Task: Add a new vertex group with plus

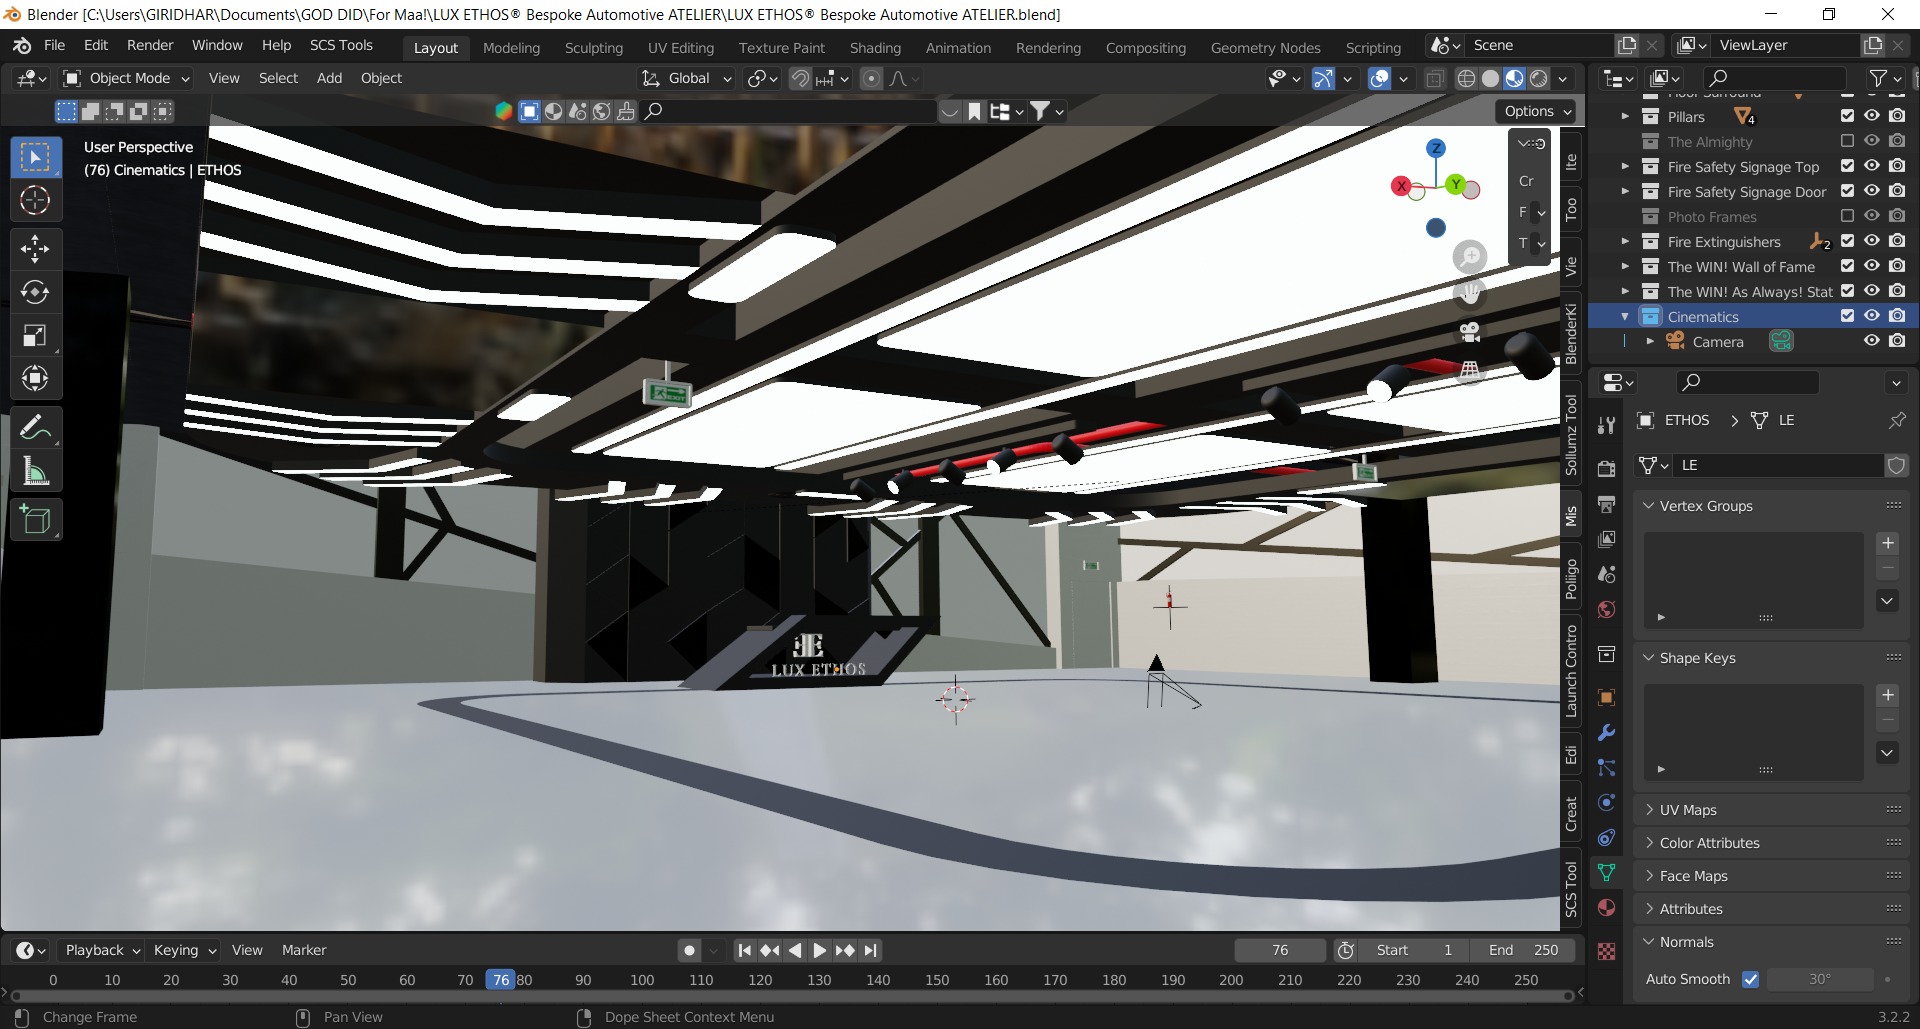Action: pos(1888,543)
